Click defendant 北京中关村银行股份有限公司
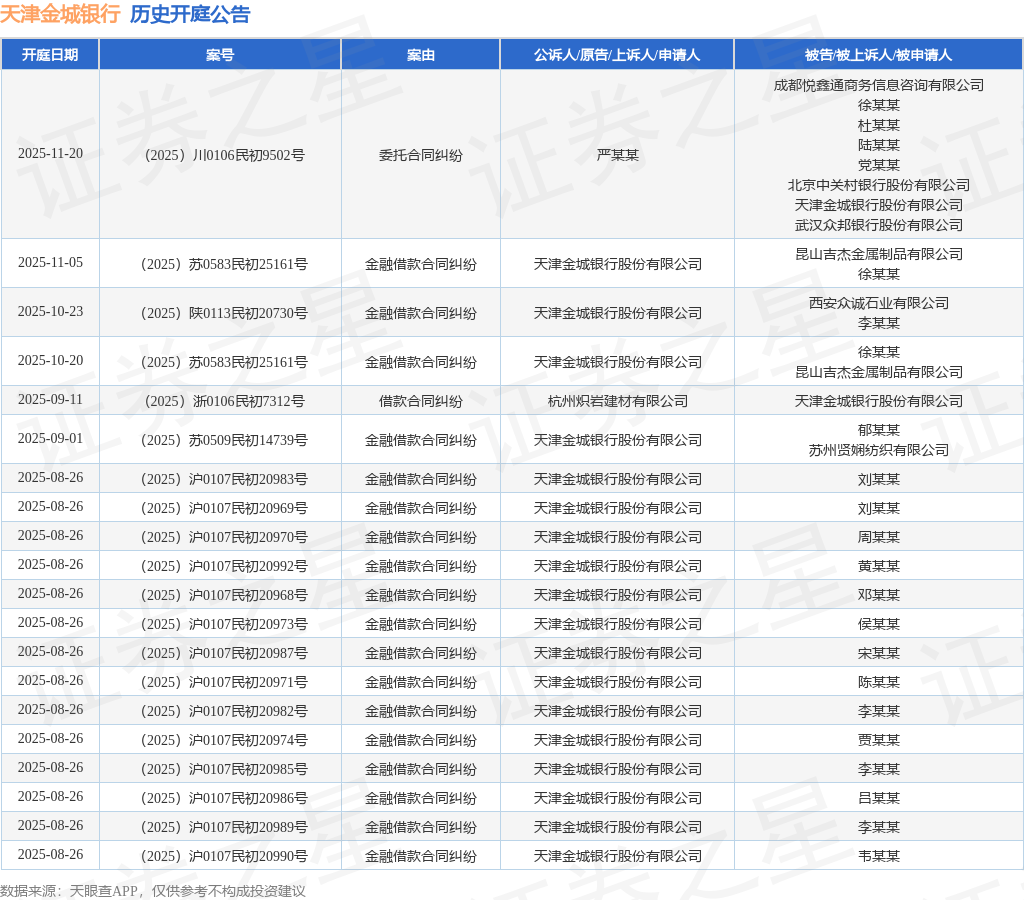This screenshot has height=900, width=1024. pos(878,185)
